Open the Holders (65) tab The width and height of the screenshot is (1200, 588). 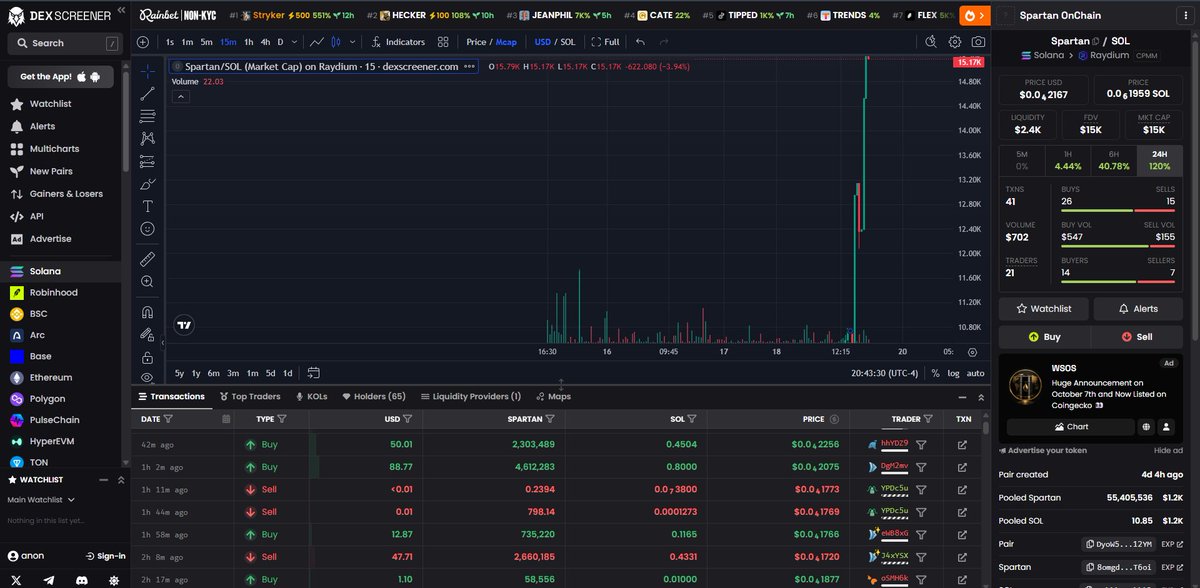point(374,396)
